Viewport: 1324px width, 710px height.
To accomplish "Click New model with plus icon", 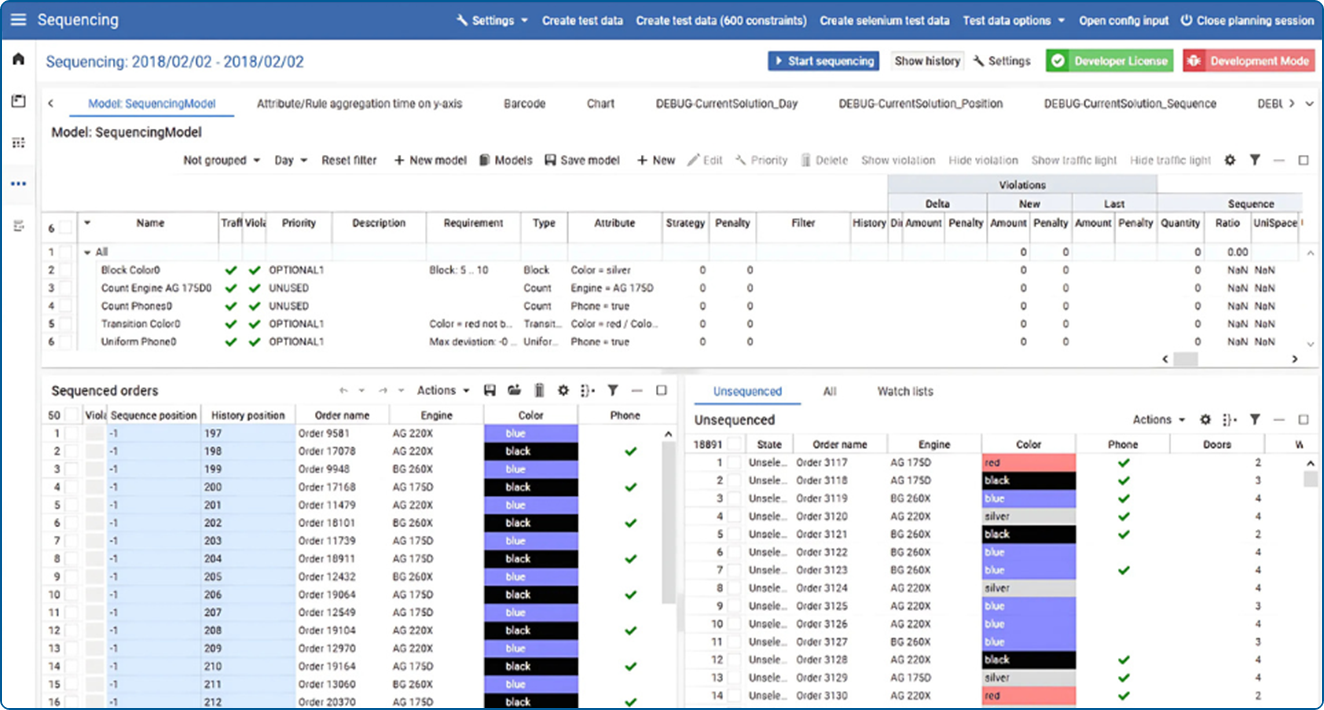I will click(430, 160).
